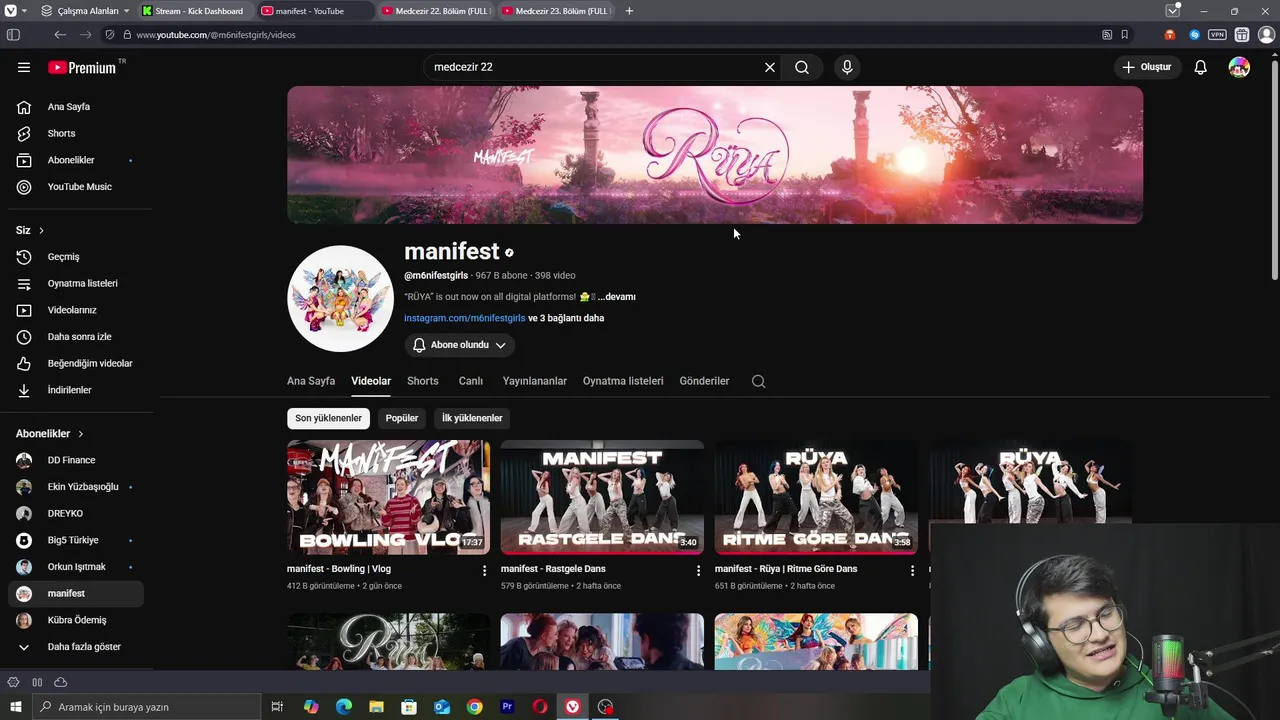Screen dimensions: 1280x720
Task: Expand the Siz section chevron
Action: tap(41, 230)
